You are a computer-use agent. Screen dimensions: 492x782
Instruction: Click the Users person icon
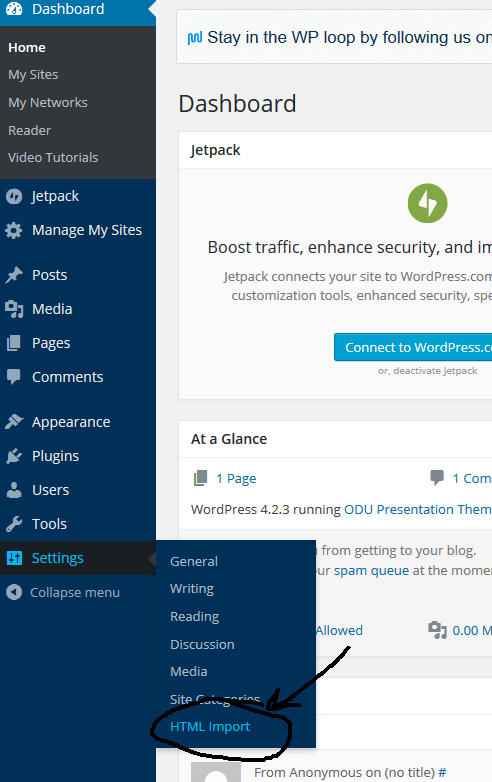click(x=14, y=490)
